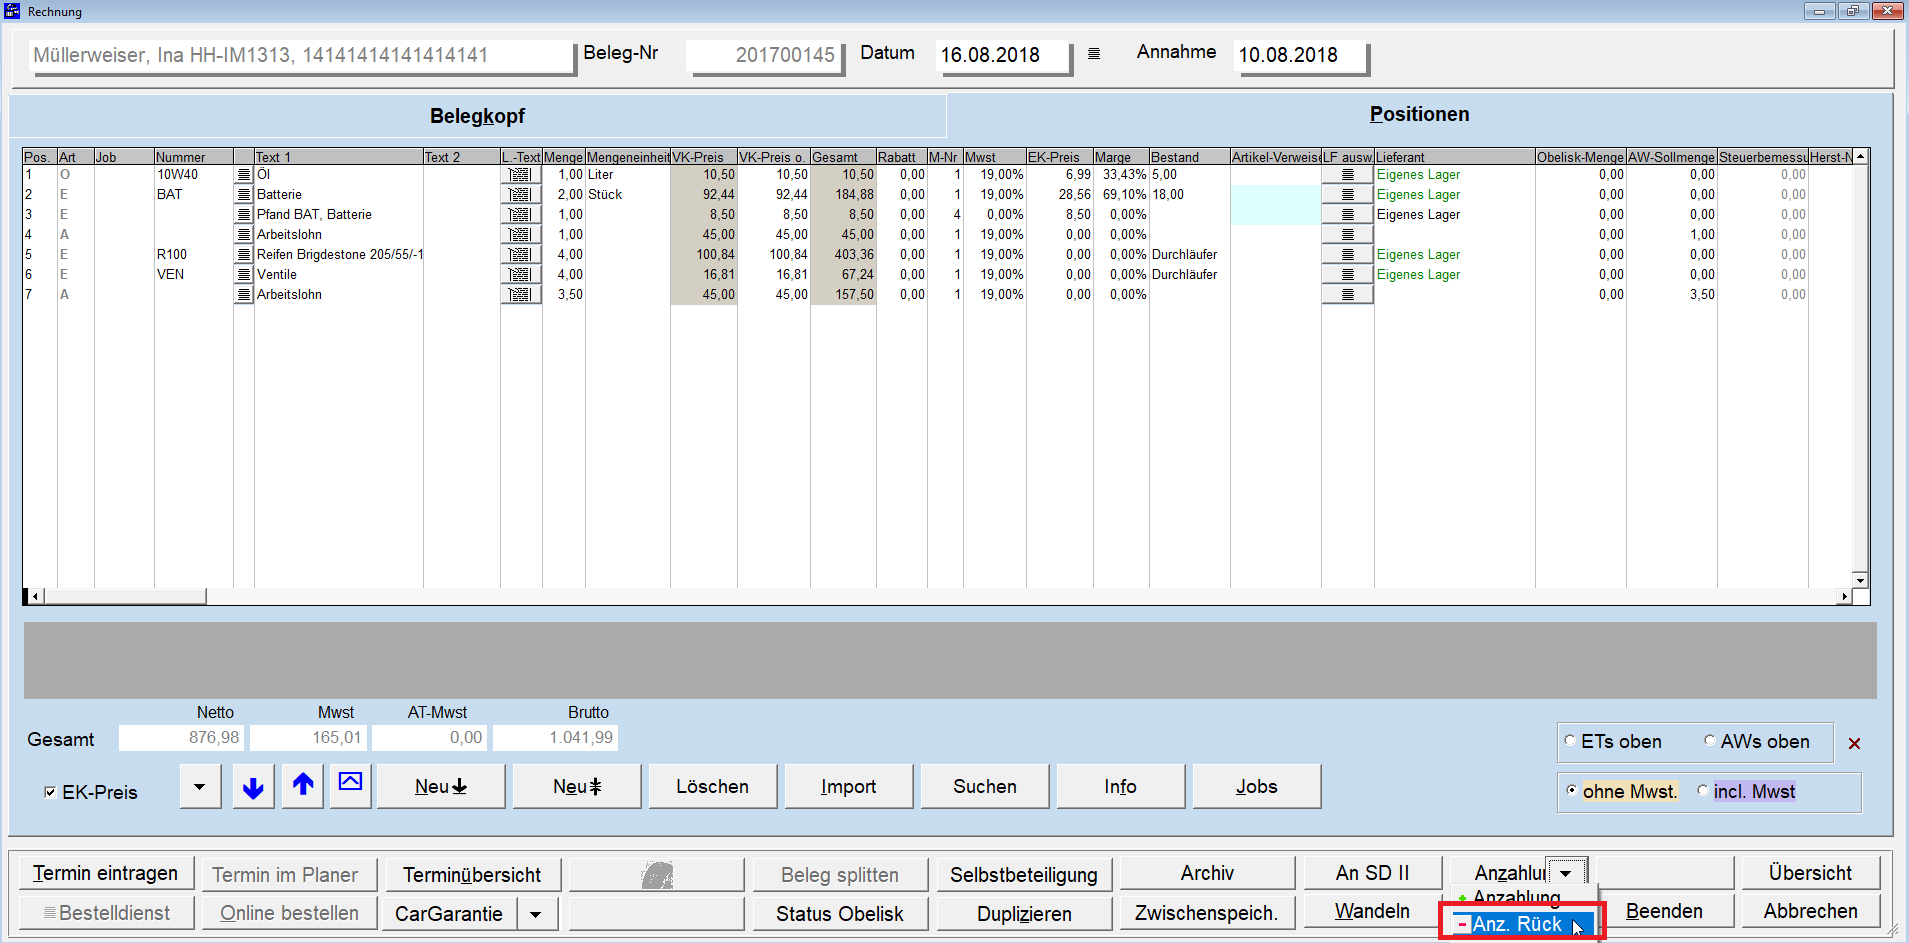The height and width of the screenshot is (943, 1909).
Task: Click the Abbrechen button
Action: click(1810, 911)
